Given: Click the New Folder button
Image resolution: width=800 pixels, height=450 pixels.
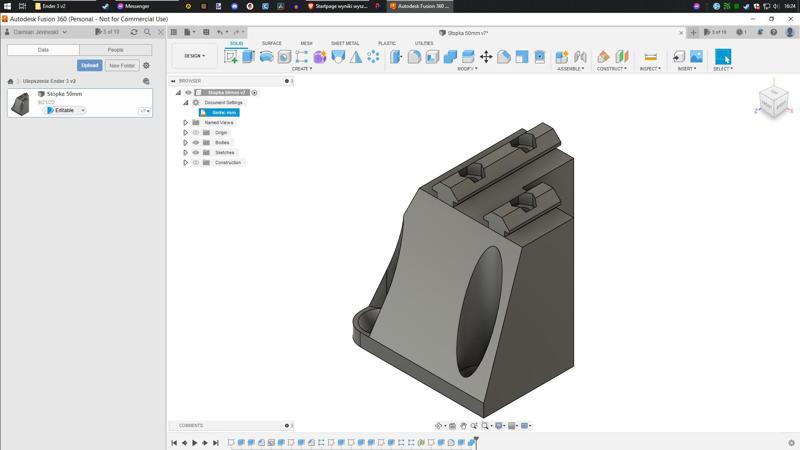Looking at the screenshot, I should click(x=122, y=65).
